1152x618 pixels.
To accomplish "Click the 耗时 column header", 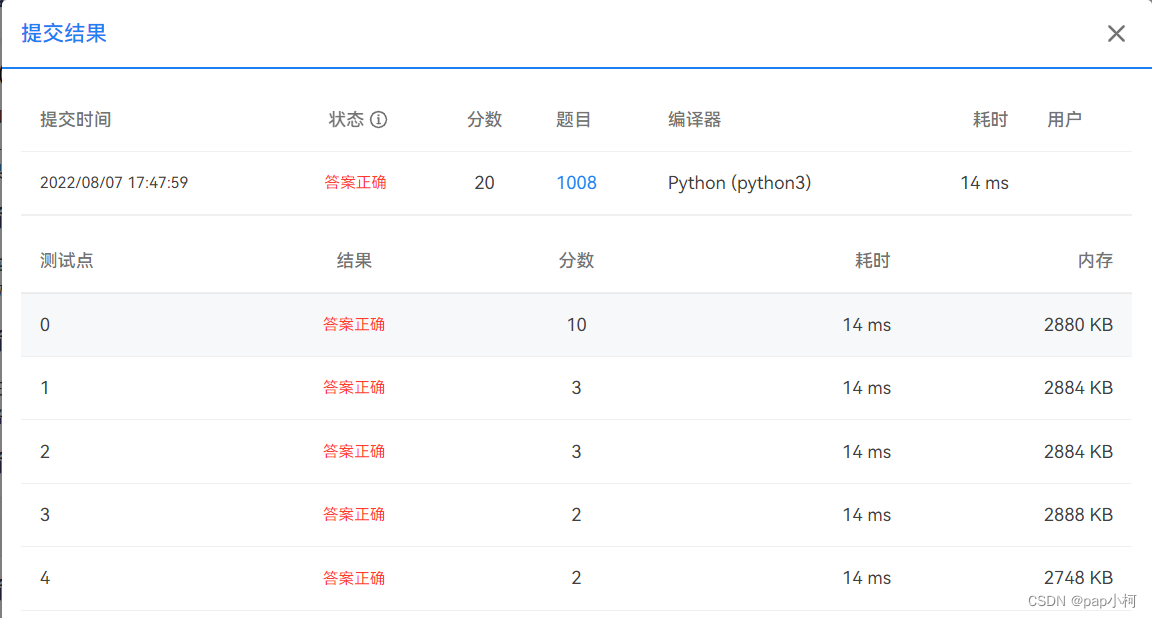I will click(990, 118).
